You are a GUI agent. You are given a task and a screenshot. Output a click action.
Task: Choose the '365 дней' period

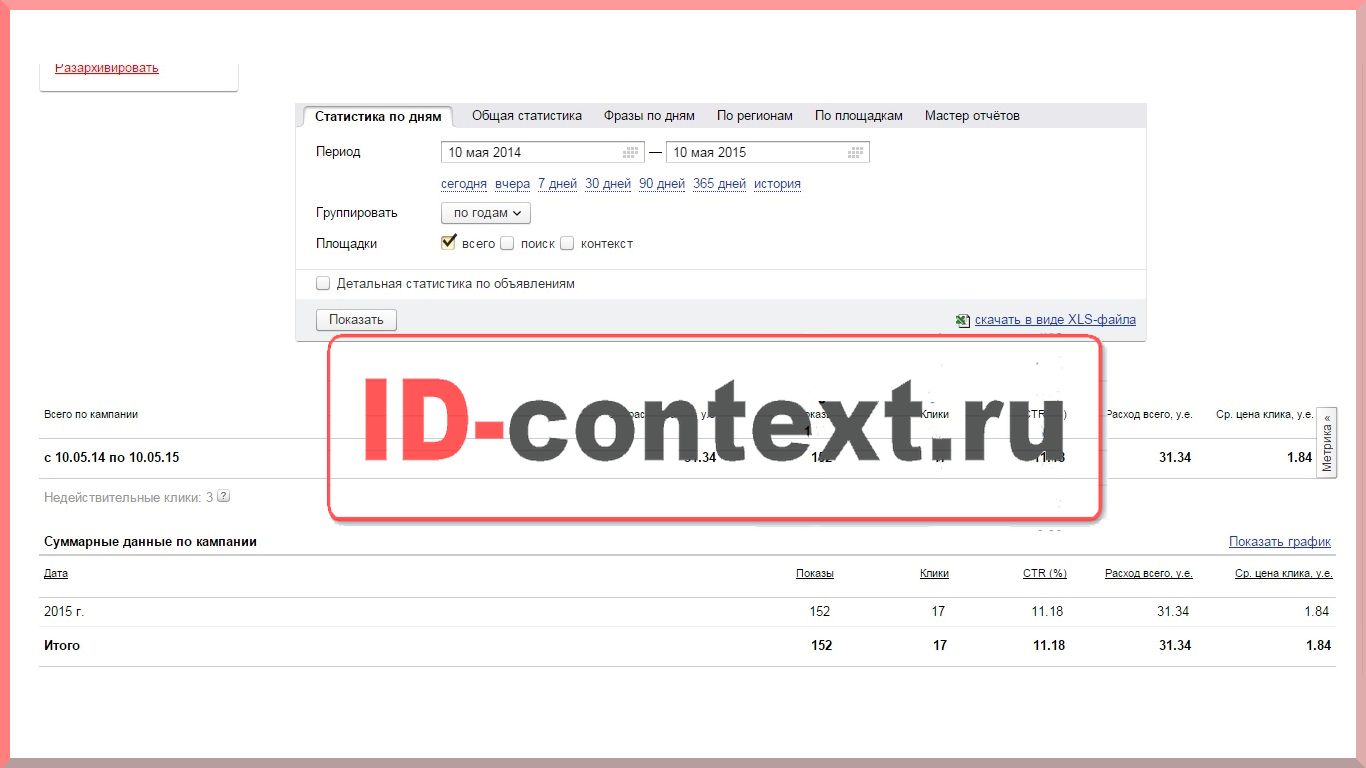pyautogui.click(x=719, y=184)
